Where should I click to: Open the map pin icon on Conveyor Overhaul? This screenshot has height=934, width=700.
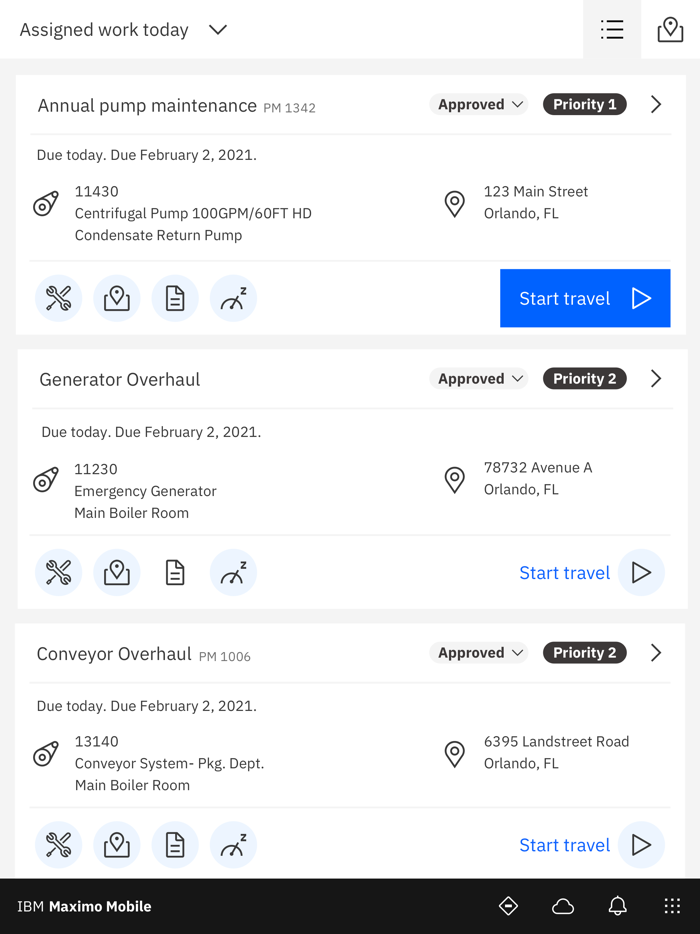117,844
